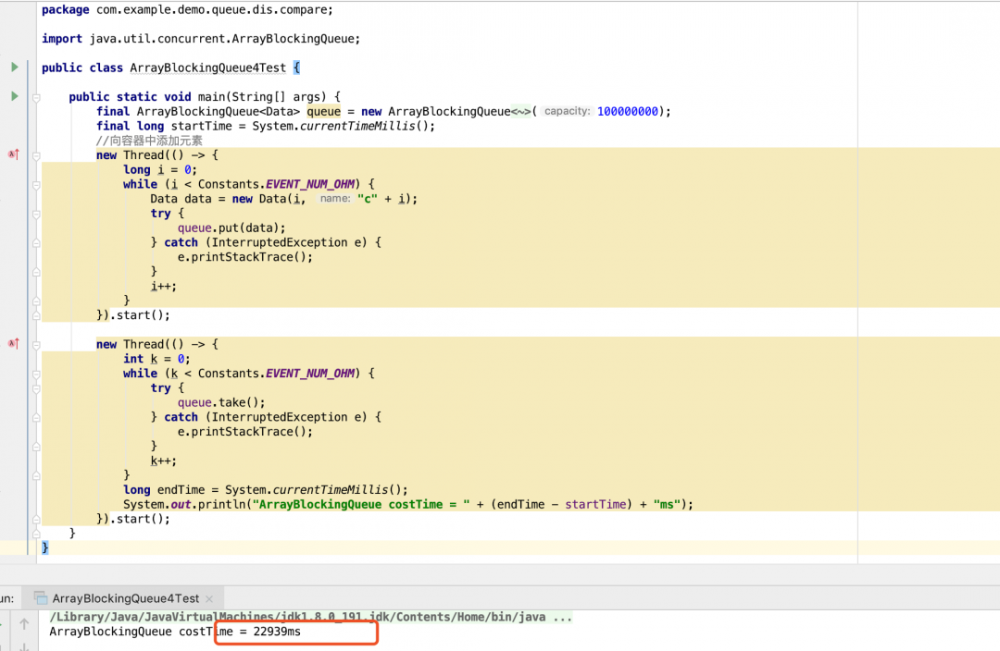1000x651 pixels.
Task: Click the import java.util.concurrent.ArrayBlockingQueue line
Action: click(x=201, y=39)
